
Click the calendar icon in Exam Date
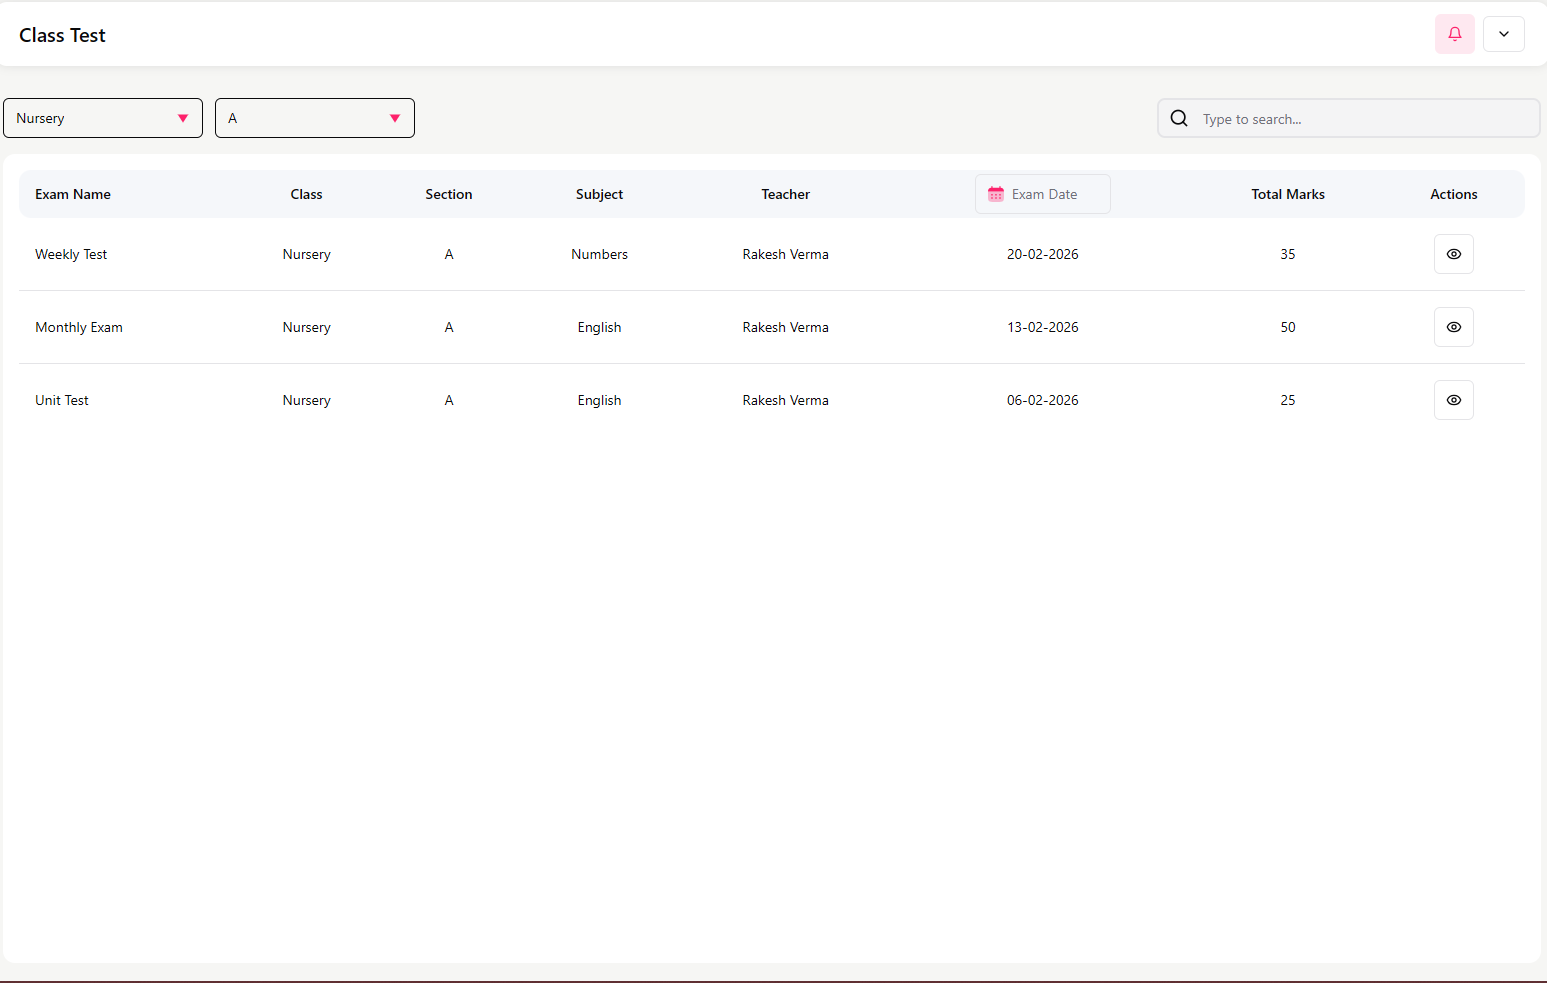pos(996,194)
